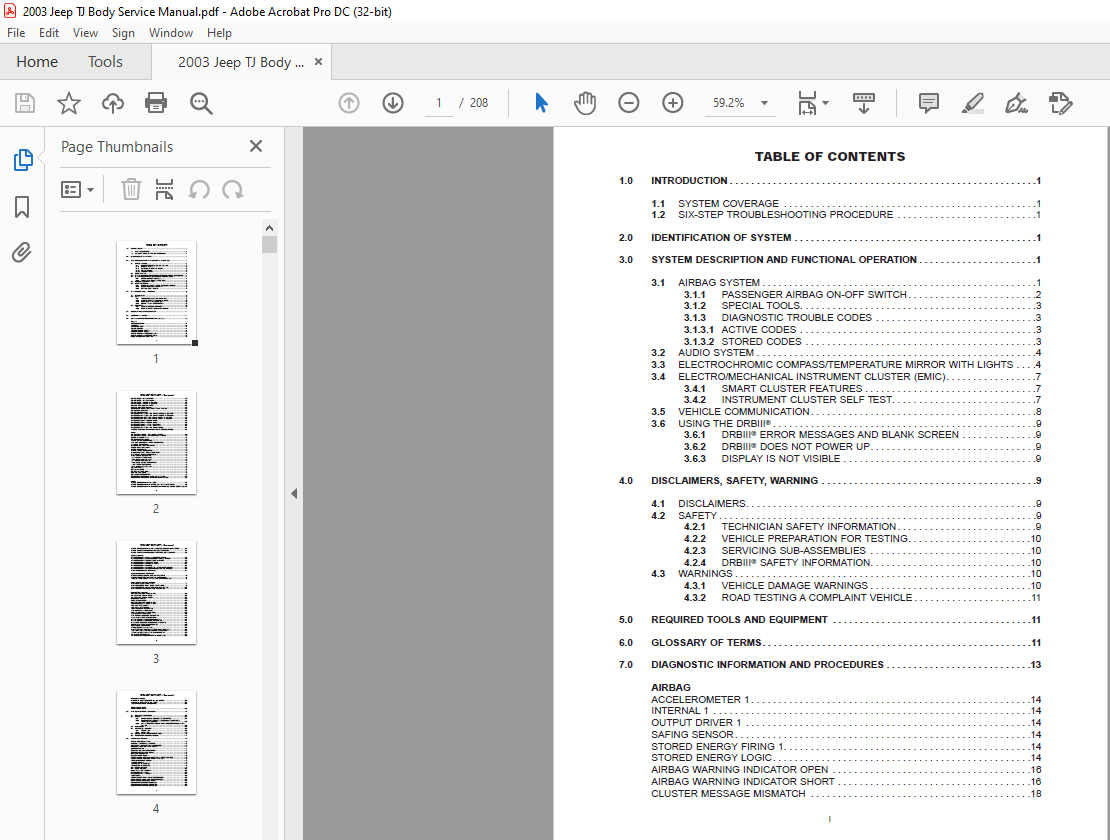
Task: Click the insert page break thumbnail-panel icon
Action: (x=164, y=190)
